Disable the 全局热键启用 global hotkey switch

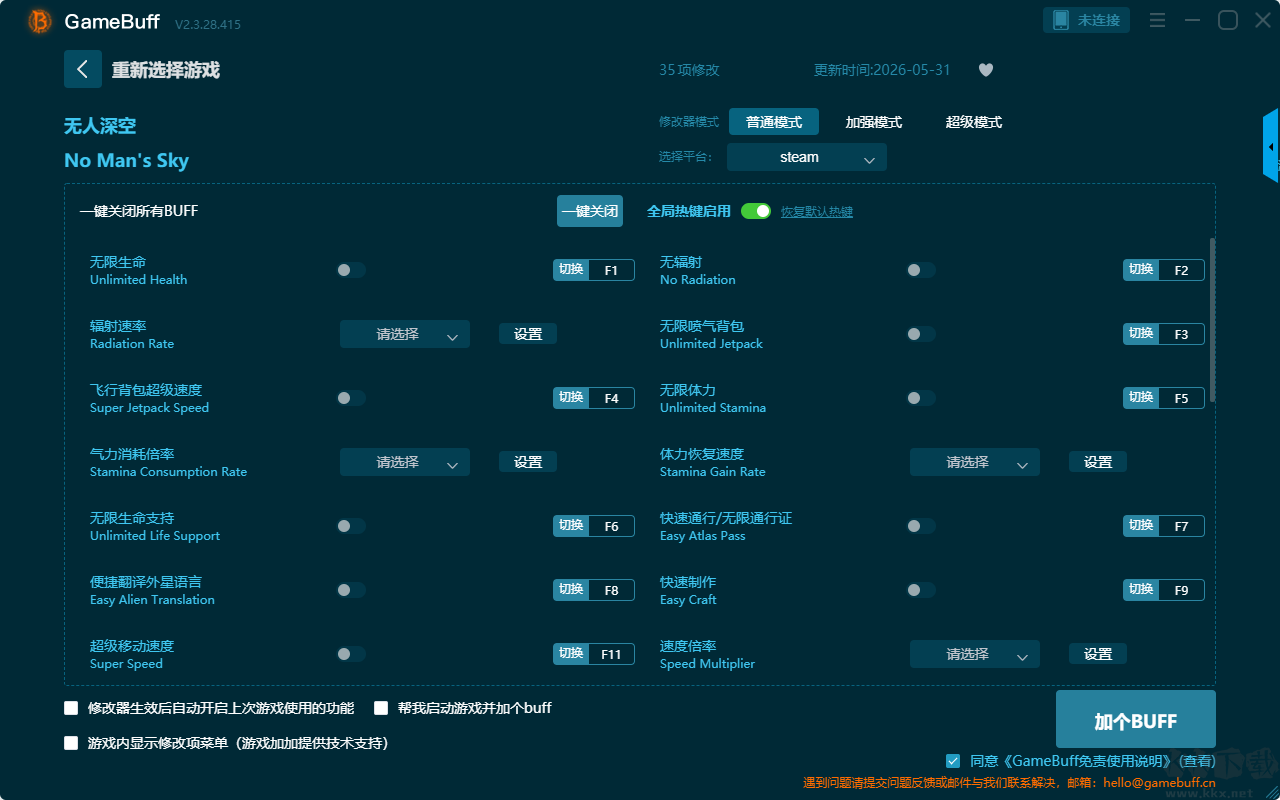pos(756,211)
